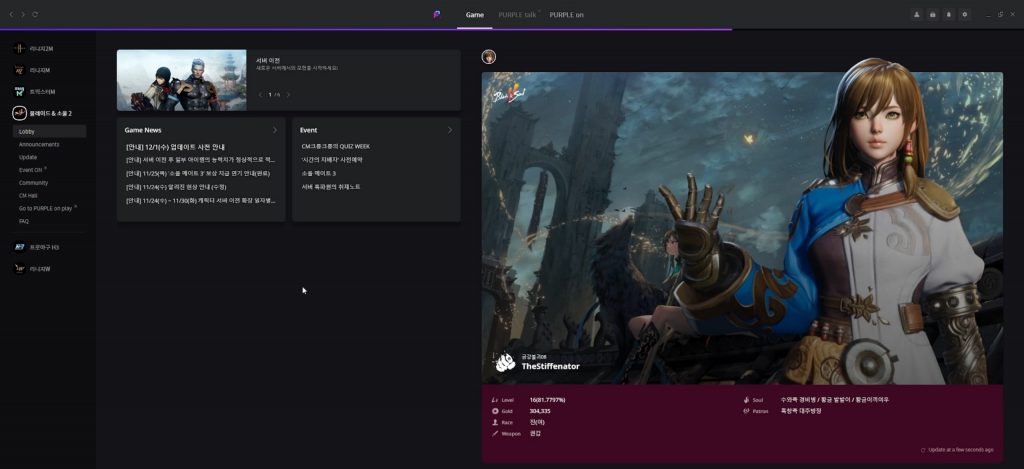Open the Pro Baseball H3 game icon
The height and width of the screenshot is (469, 1024).
(x=20, y=247)
